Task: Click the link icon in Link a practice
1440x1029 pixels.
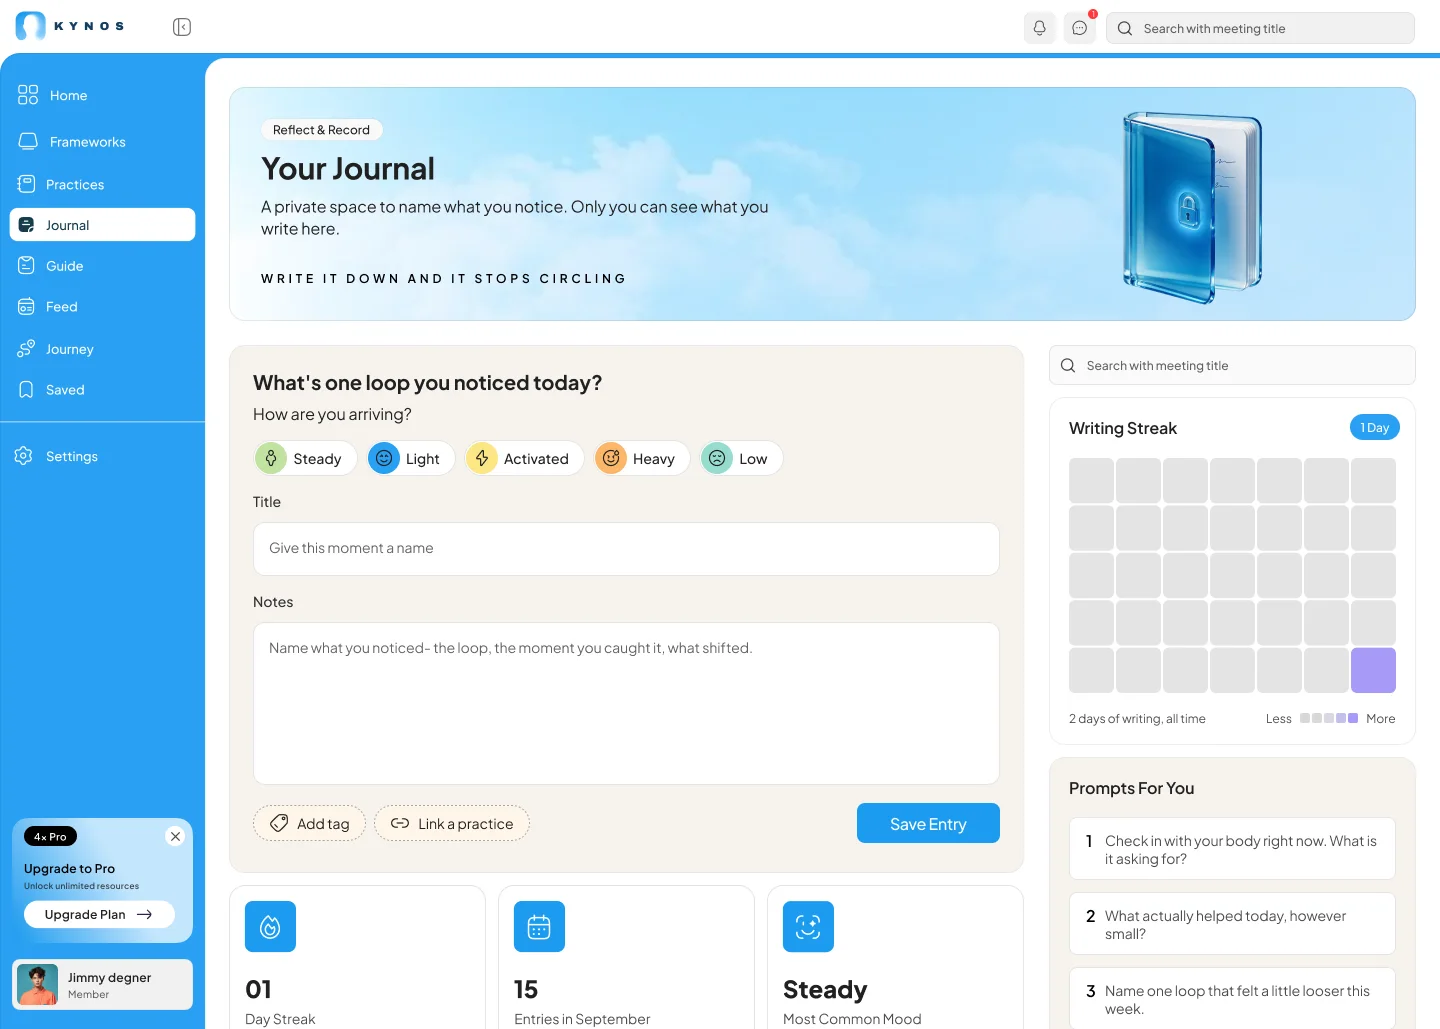Action: tap(400, 824)
